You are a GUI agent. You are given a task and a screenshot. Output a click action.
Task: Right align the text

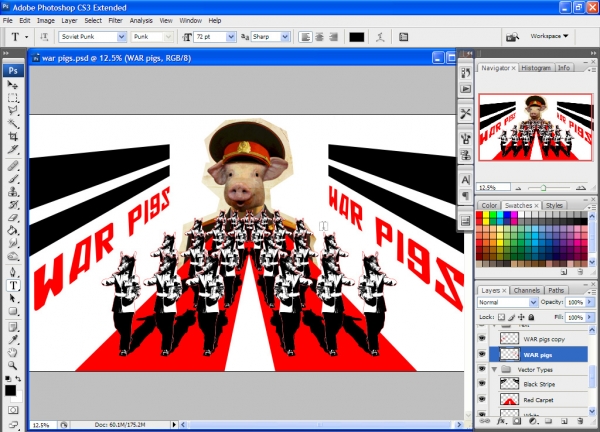(x=334, y=37)
